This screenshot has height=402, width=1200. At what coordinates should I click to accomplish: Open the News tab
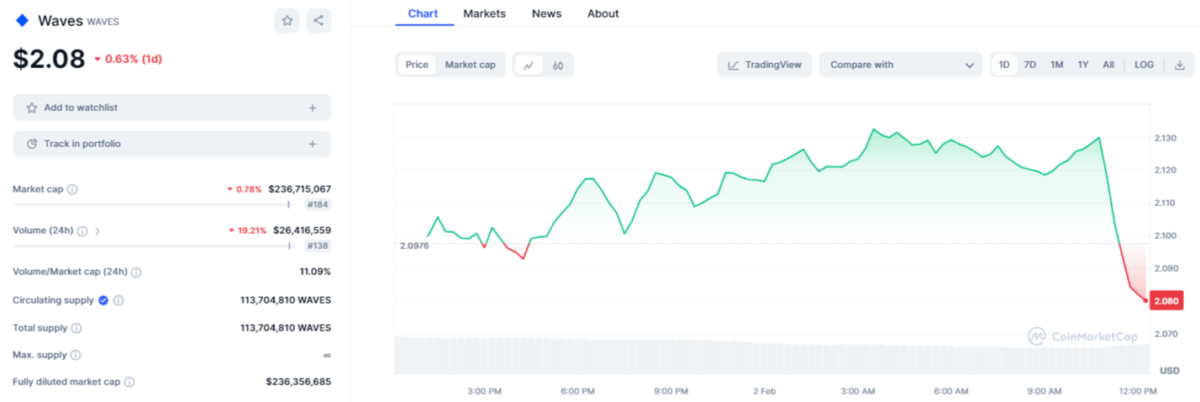pos(546,14)
